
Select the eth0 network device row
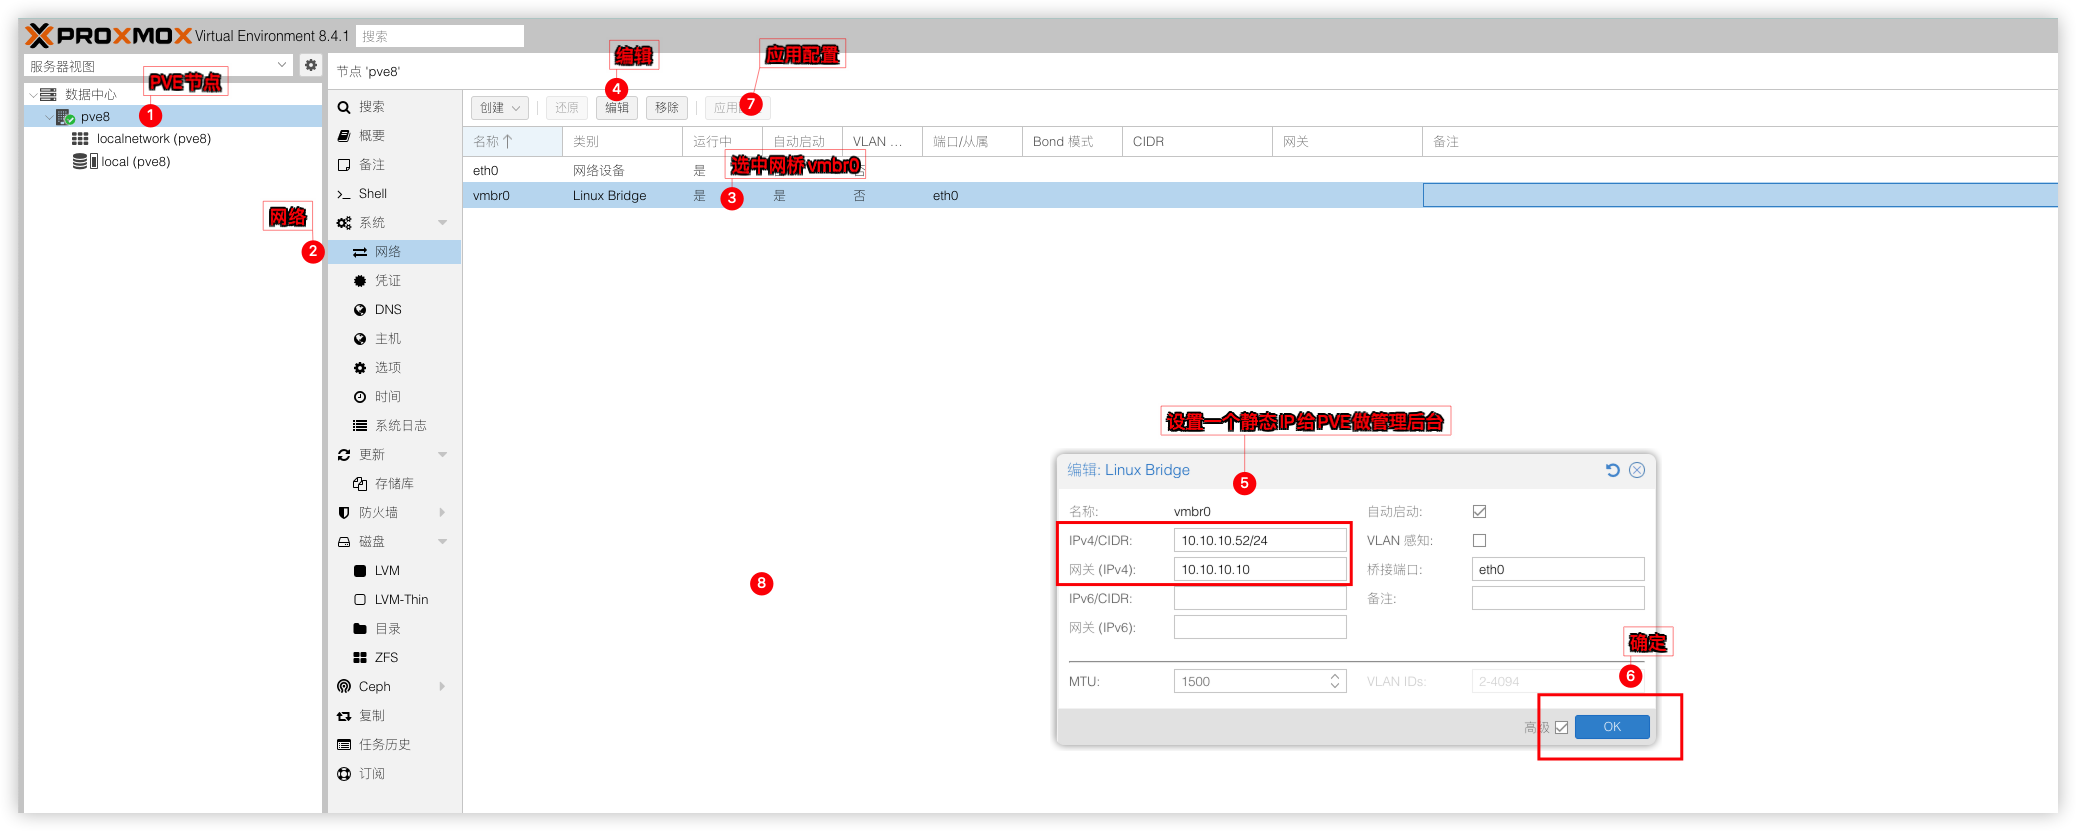coord(1260,171)
